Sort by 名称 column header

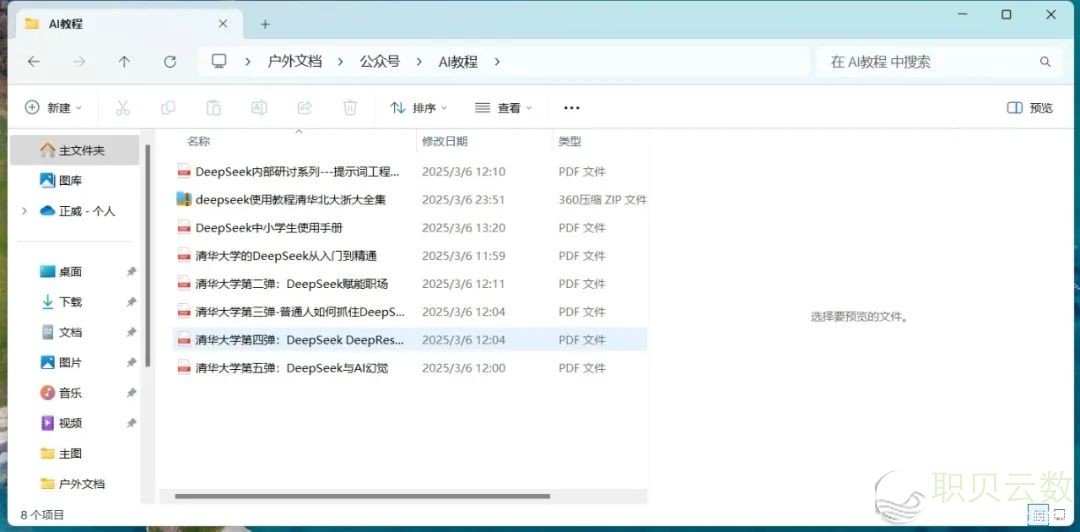pos(198,141)
